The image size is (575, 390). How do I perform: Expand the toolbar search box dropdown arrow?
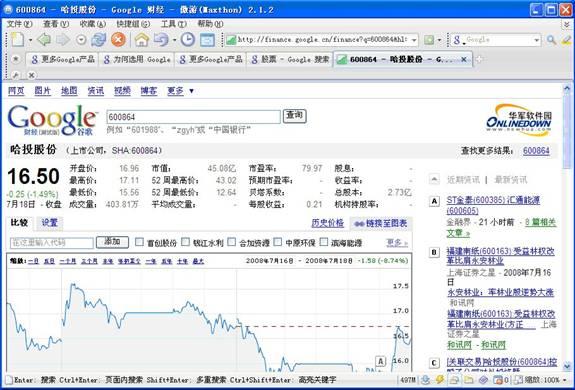[537, 40]
